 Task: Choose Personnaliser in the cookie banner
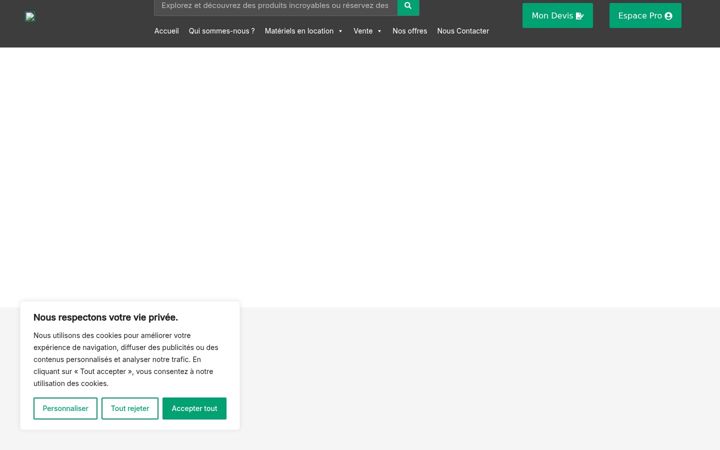[65, 408]
